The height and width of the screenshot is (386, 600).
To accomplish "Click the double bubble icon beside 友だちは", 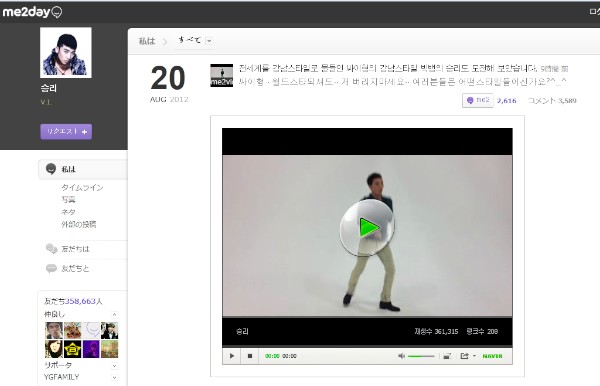I will (x=51, y=249).
